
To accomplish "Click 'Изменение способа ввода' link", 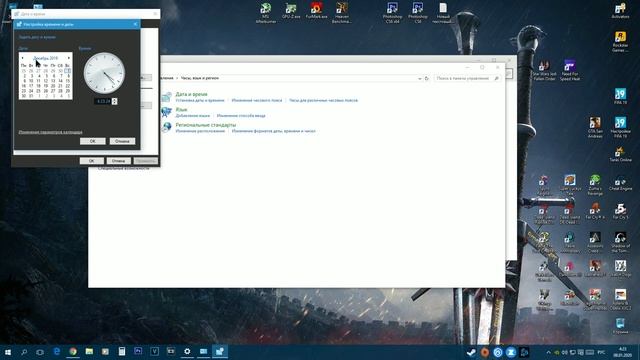I will [241, 116].
